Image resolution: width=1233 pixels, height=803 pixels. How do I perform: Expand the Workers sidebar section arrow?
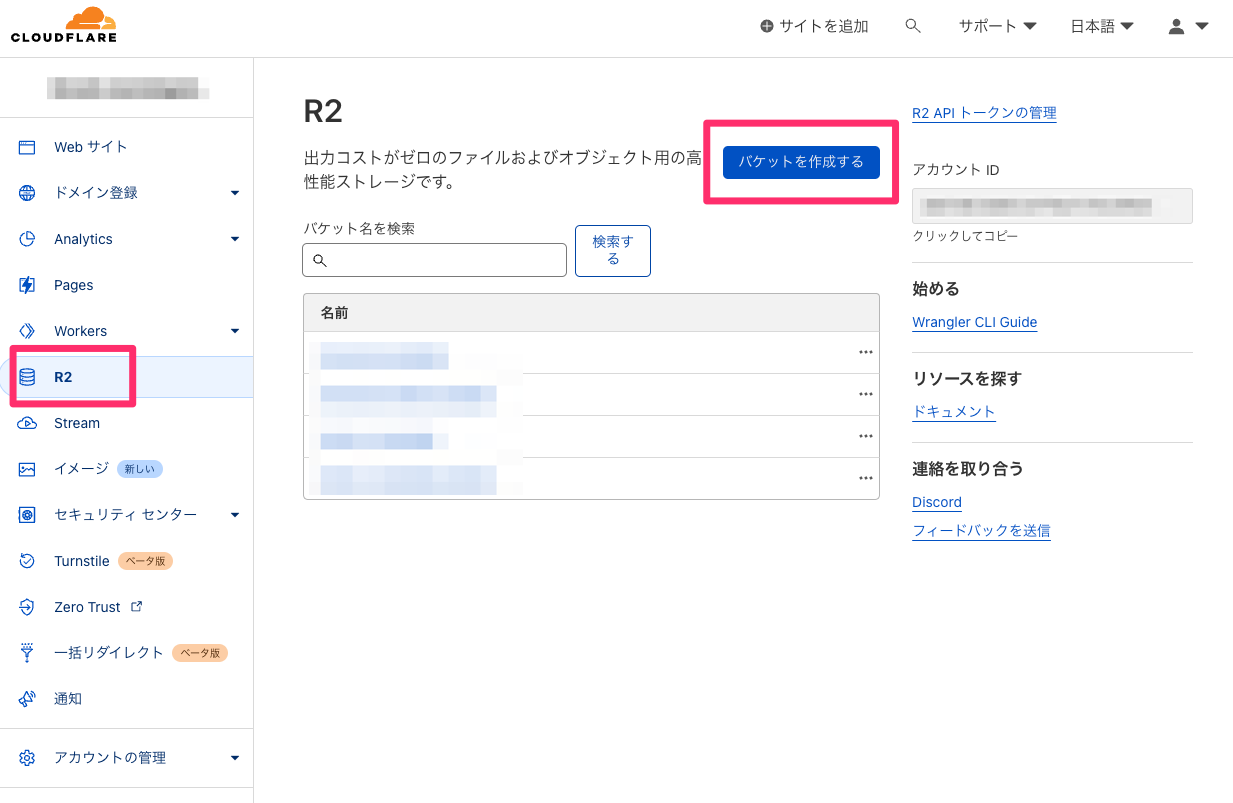pyautogui.click(x=235, y=331)
